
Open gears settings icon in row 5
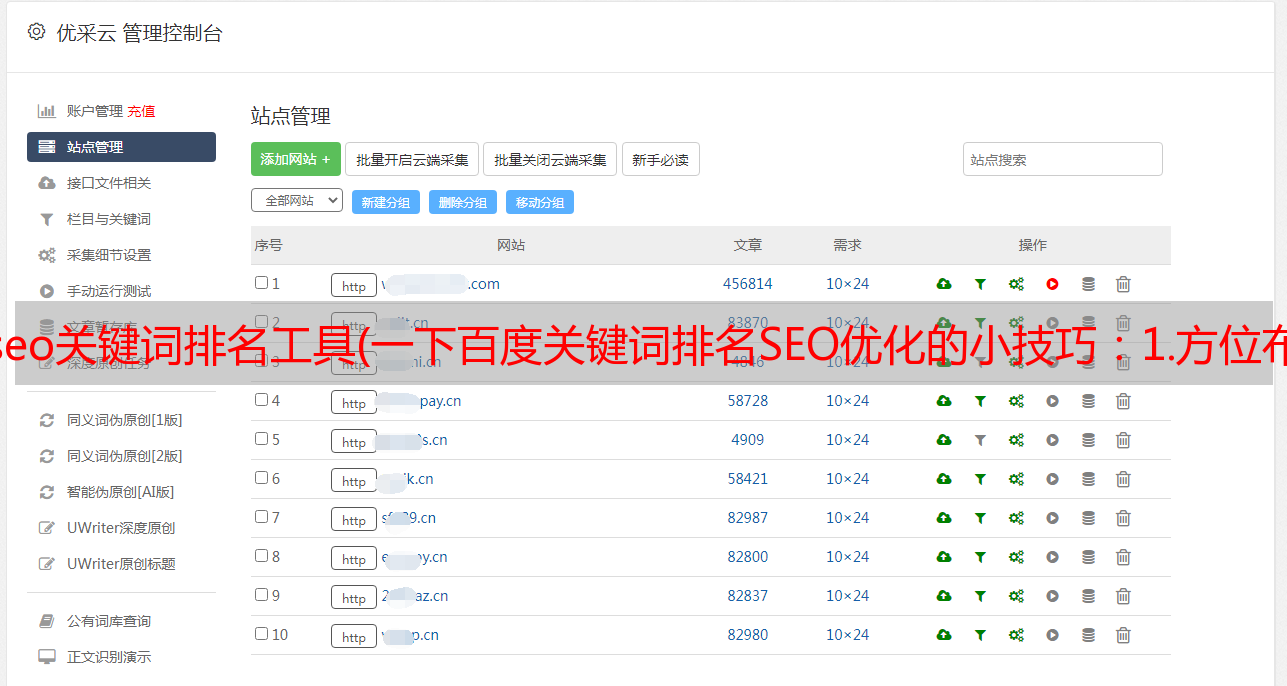1016,440
